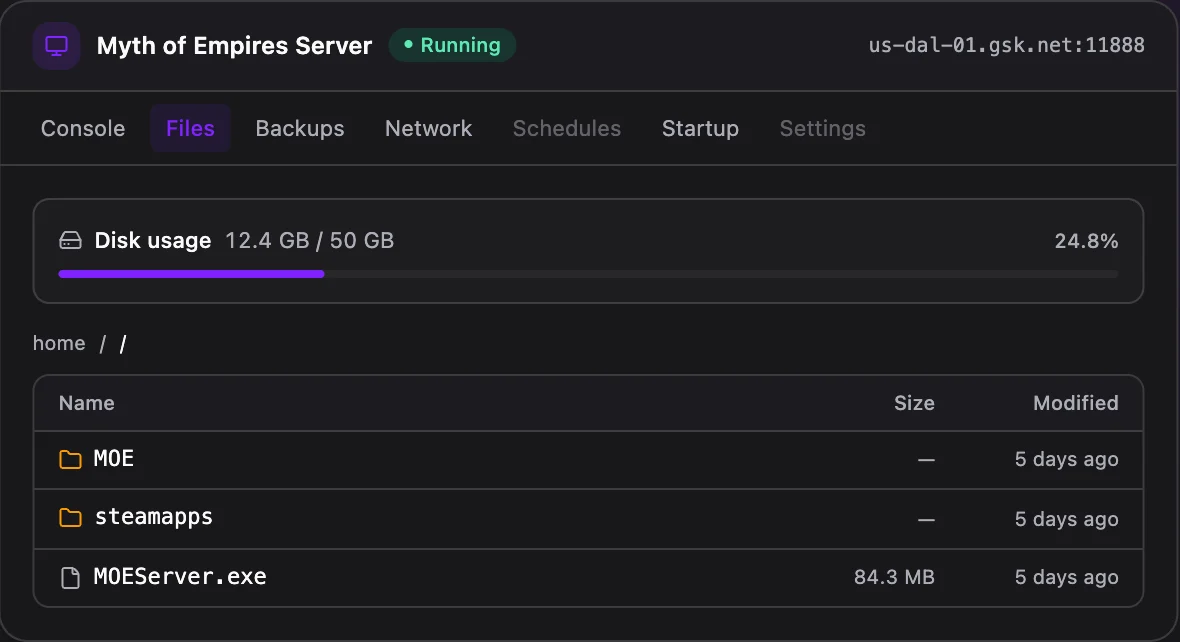Select the MOEServer.exe file name

click(180, 577)
